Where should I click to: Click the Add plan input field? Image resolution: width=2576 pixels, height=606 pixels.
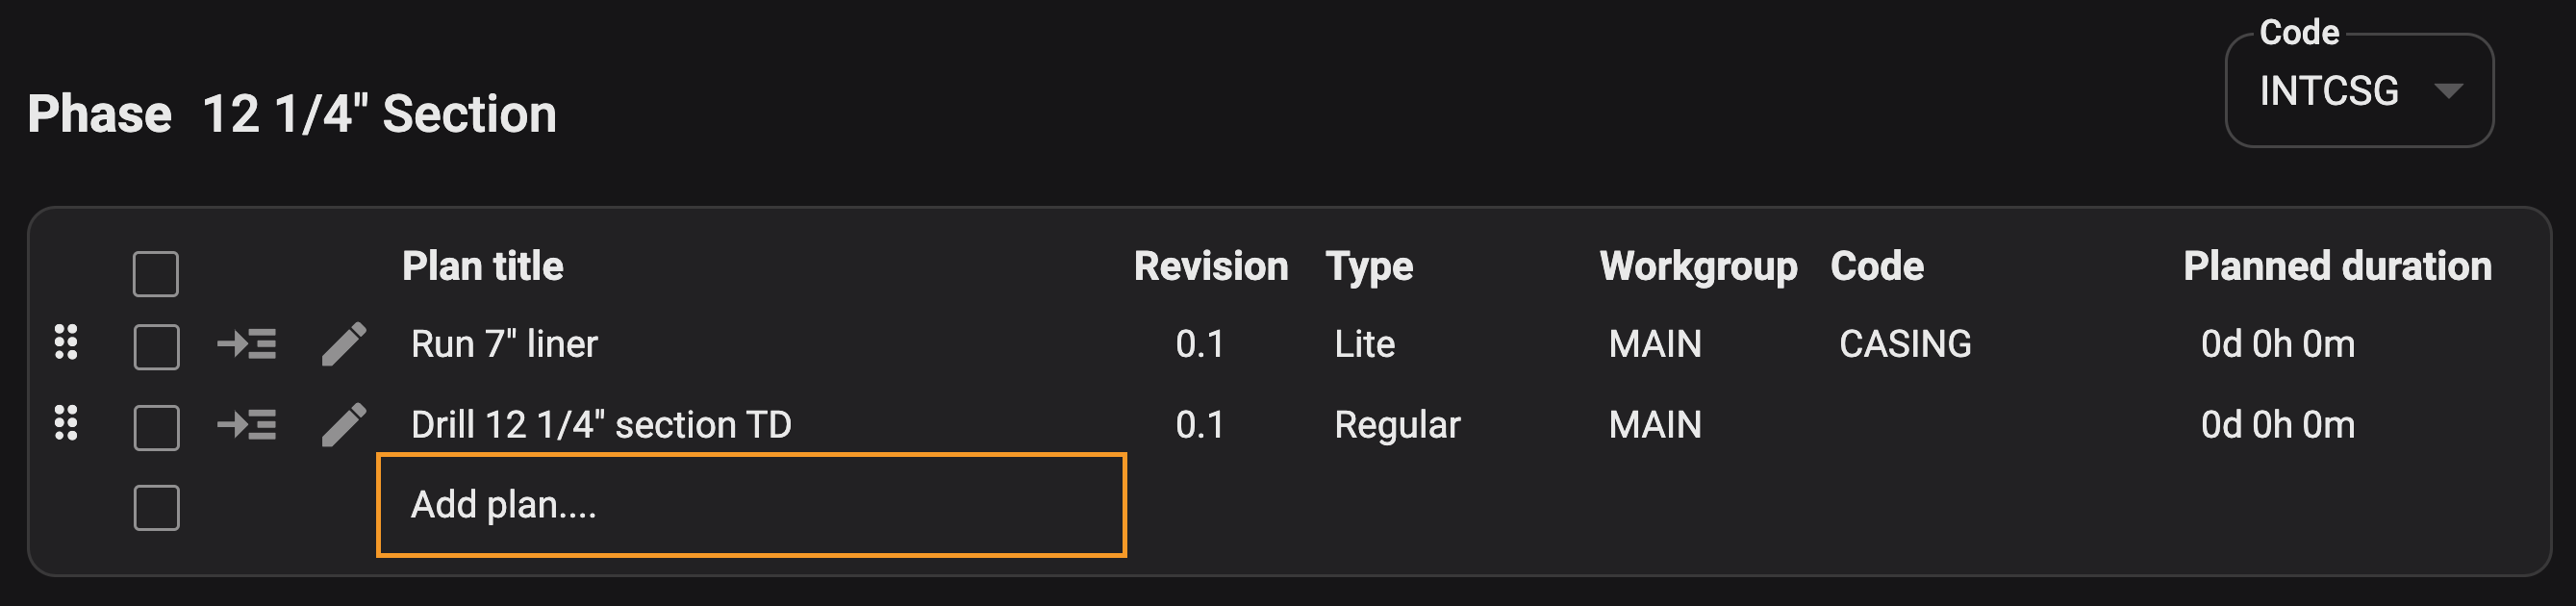point(750,505)
